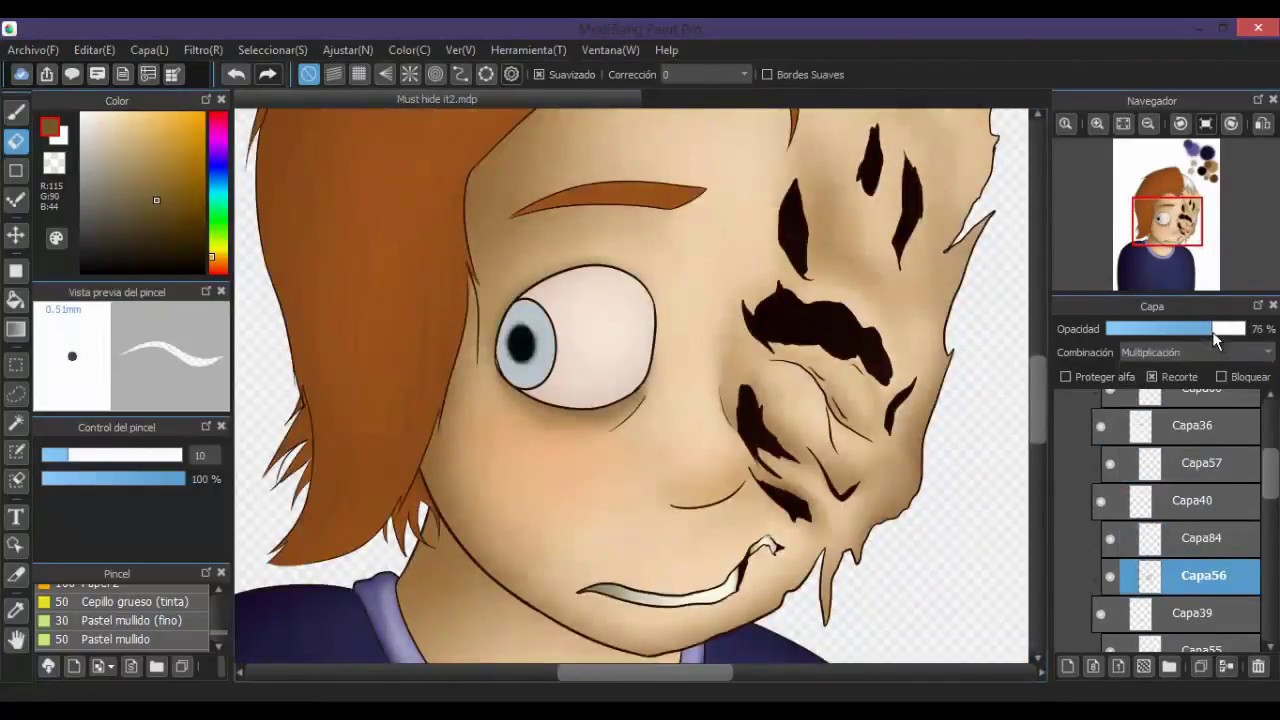Enable parallel lines snap
Viewport: 1280px width, 720px height.
(x=334, y=74)
